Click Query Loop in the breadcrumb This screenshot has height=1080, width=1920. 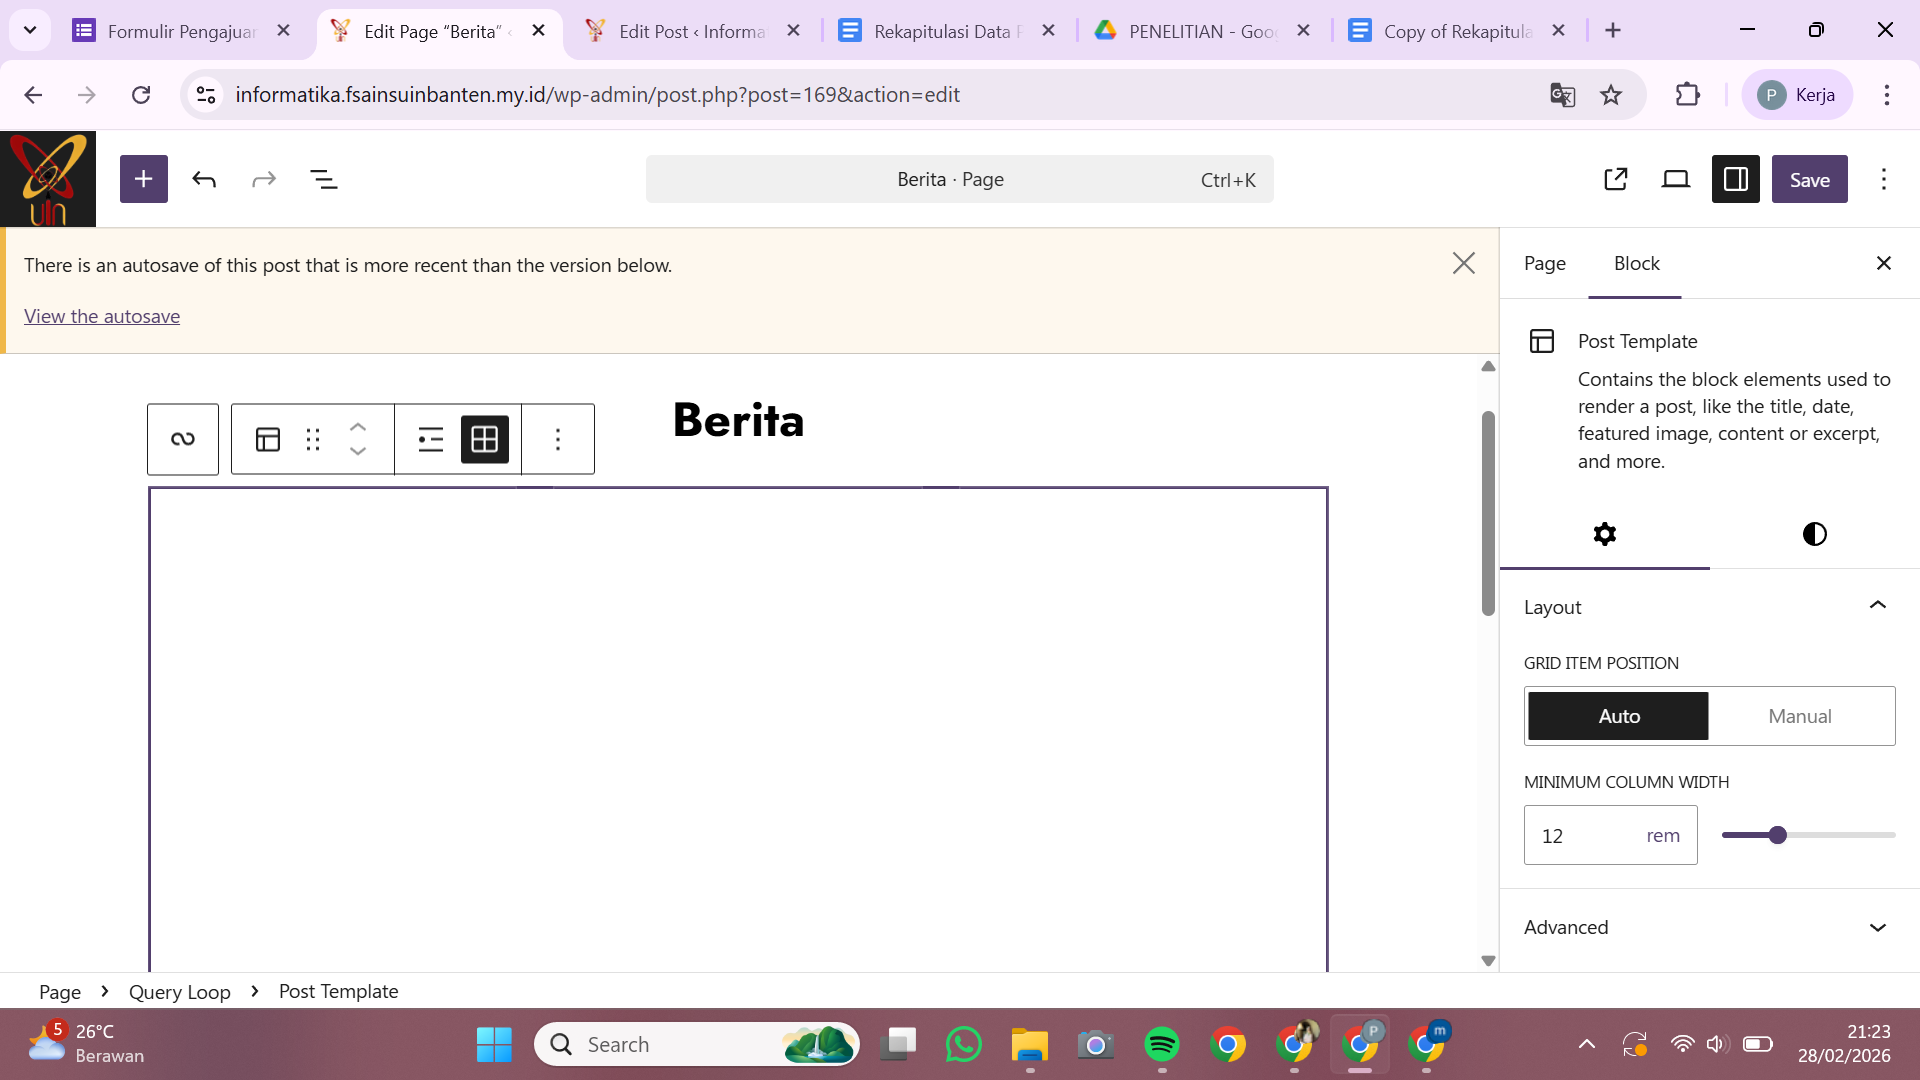(x=180, y=991)
